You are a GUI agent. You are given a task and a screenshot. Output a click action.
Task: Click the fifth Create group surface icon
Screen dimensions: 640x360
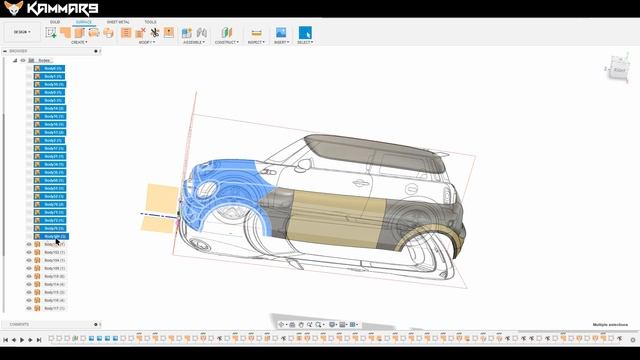click(x=108, y=33)
